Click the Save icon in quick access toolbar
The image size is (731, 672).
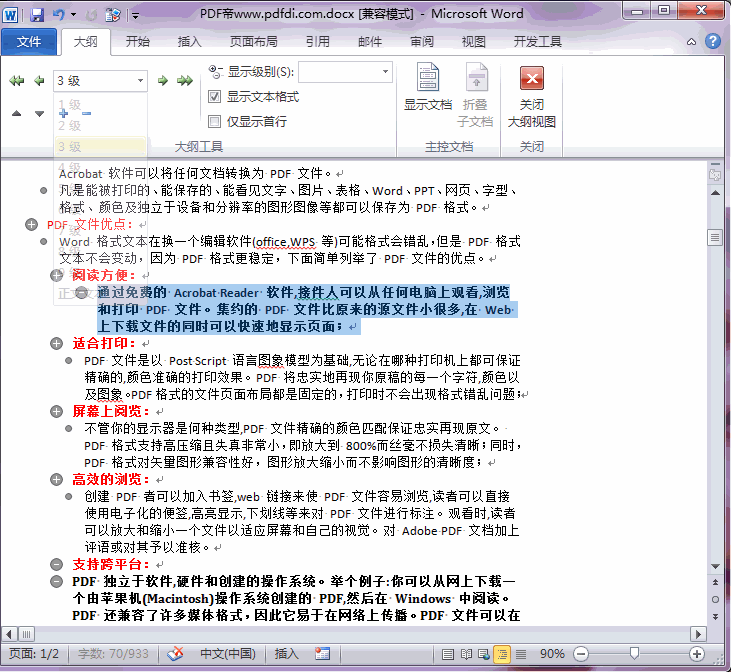point(37,15)
